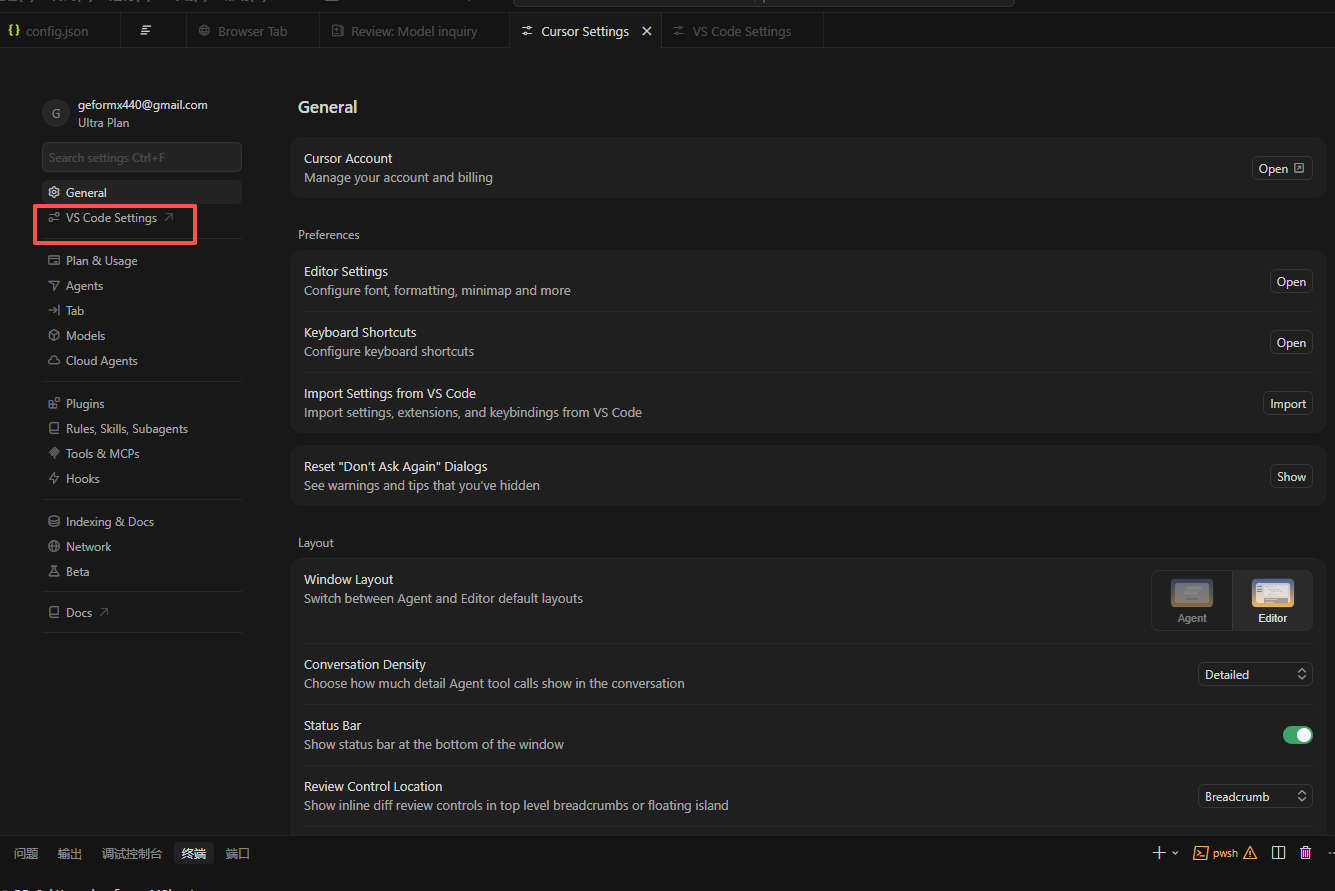This screenshot has height=891, width=1335.
Task: Click the plus icon for new terminal
Action: point(1159,853)
